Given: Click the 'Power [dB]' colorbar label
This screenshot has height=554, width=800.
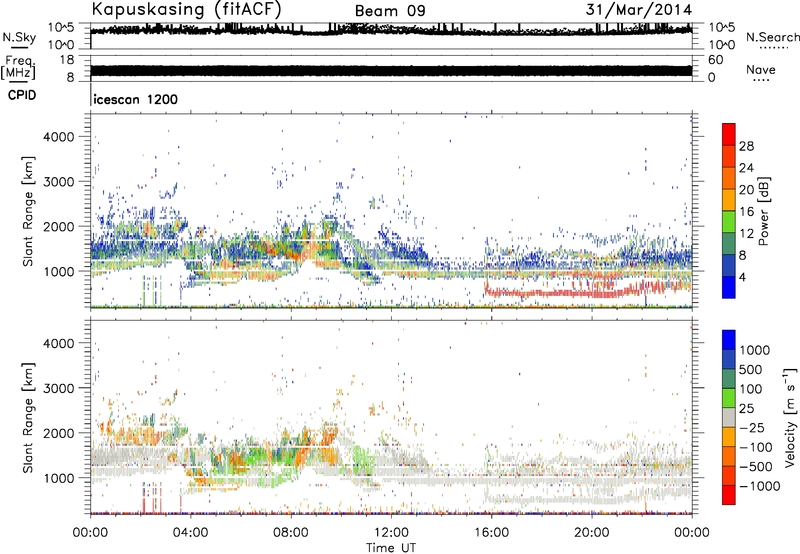Looking at the screenshot, I should pos(763,211).
